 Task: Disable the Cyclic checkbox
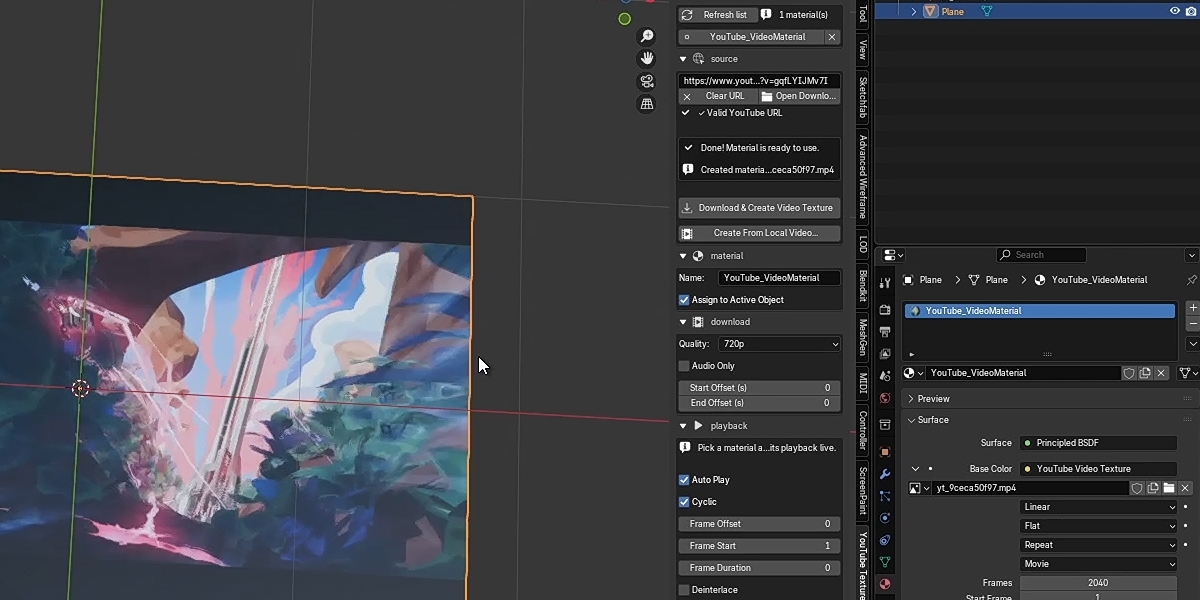point(684,502)
